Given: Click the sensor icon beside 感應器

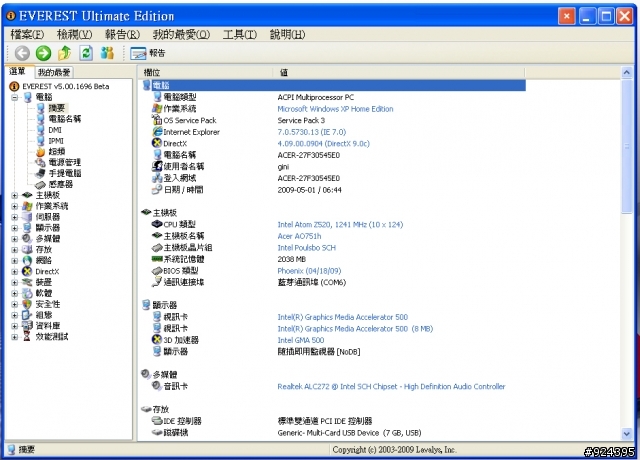Looking at the screenshot, I should (40, 184).
